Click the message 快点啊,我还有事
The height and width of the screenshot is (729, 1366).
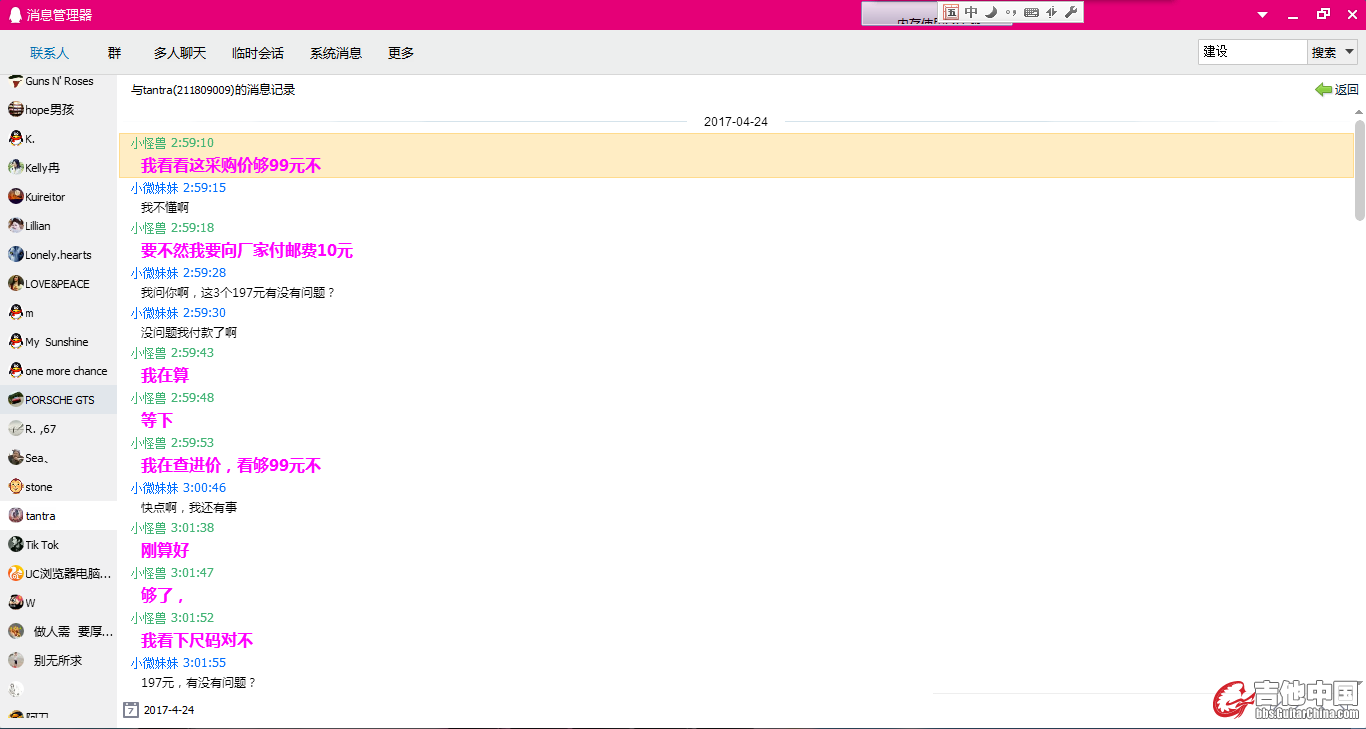click(189, 508)
